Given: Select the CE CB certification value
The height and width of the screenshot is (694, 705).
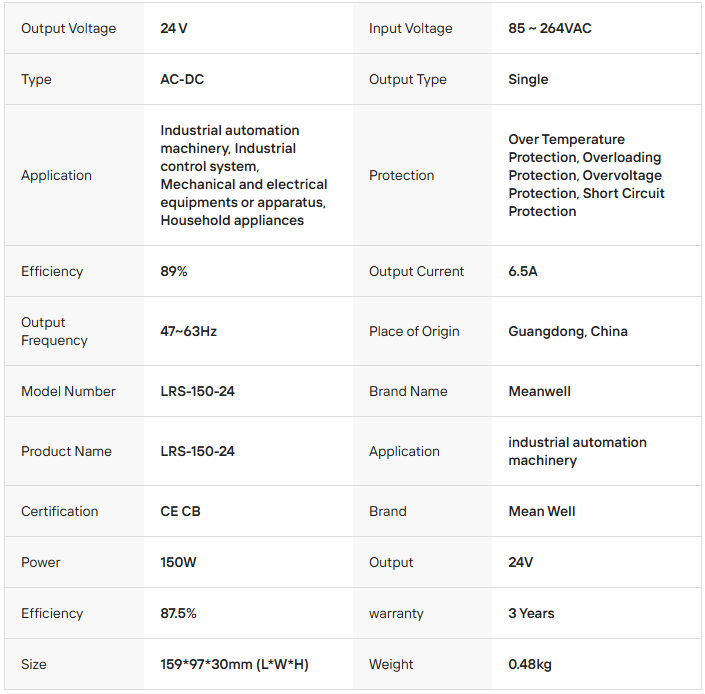Looking at the screenshot, I should [181, 511].
